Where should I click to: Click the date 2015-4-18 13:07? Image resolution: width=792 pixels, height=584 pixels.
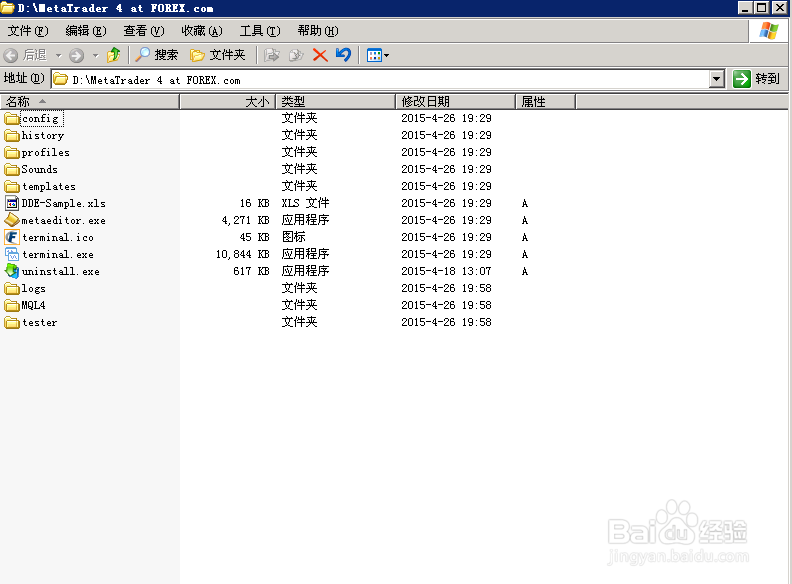446,271
